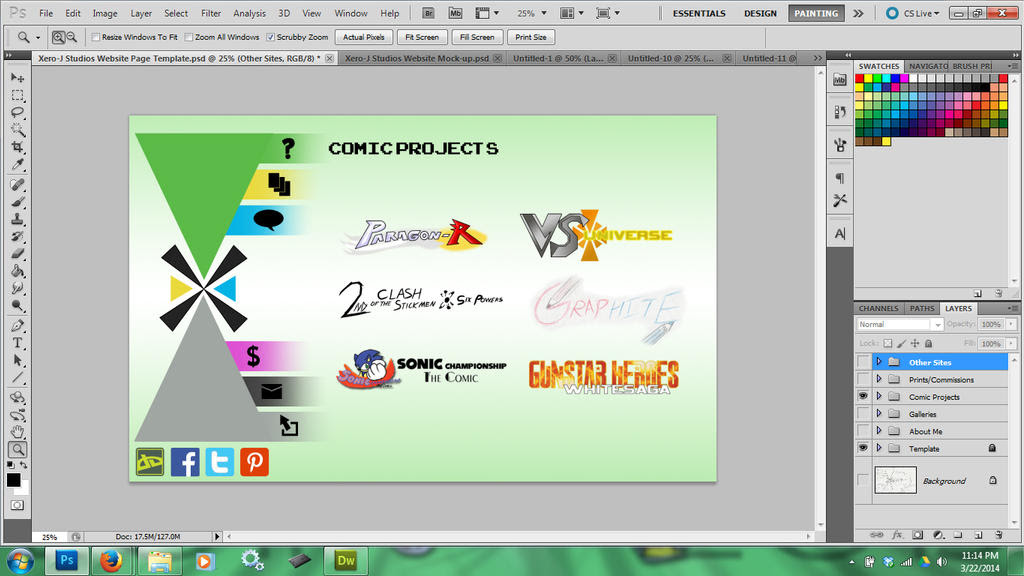This screenshot has height=576, width=1024.
Task: Click the Print Size button
Action: (531, 37)
